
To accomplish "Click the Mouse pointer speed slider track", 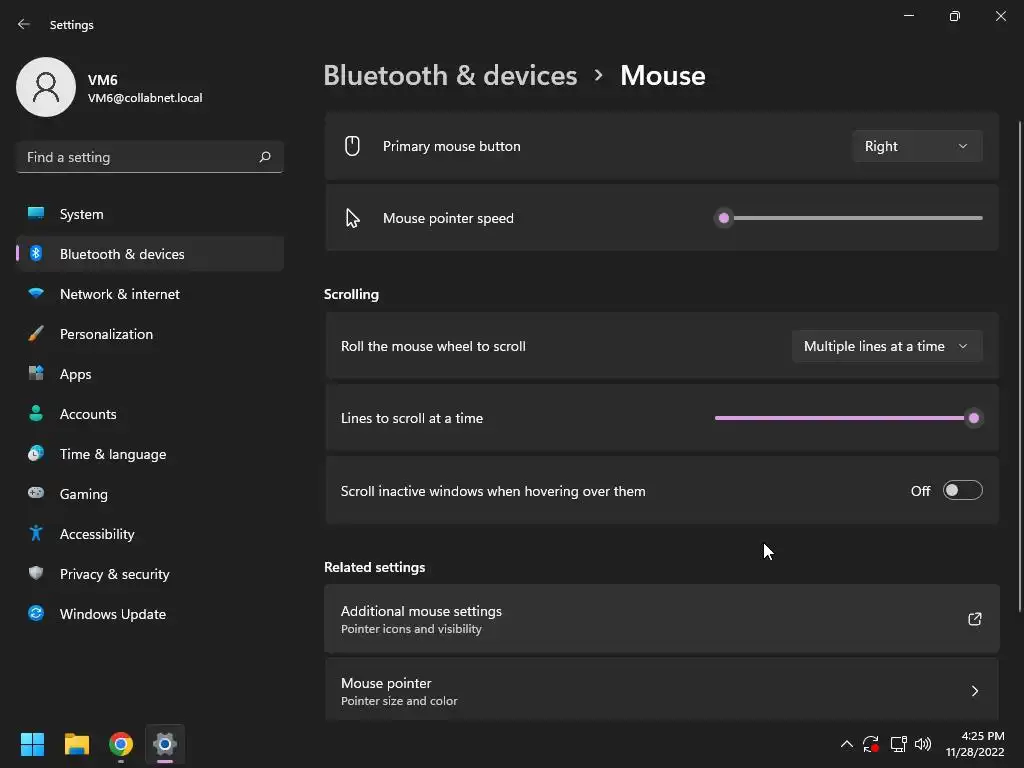I will [x=848, y=218].
